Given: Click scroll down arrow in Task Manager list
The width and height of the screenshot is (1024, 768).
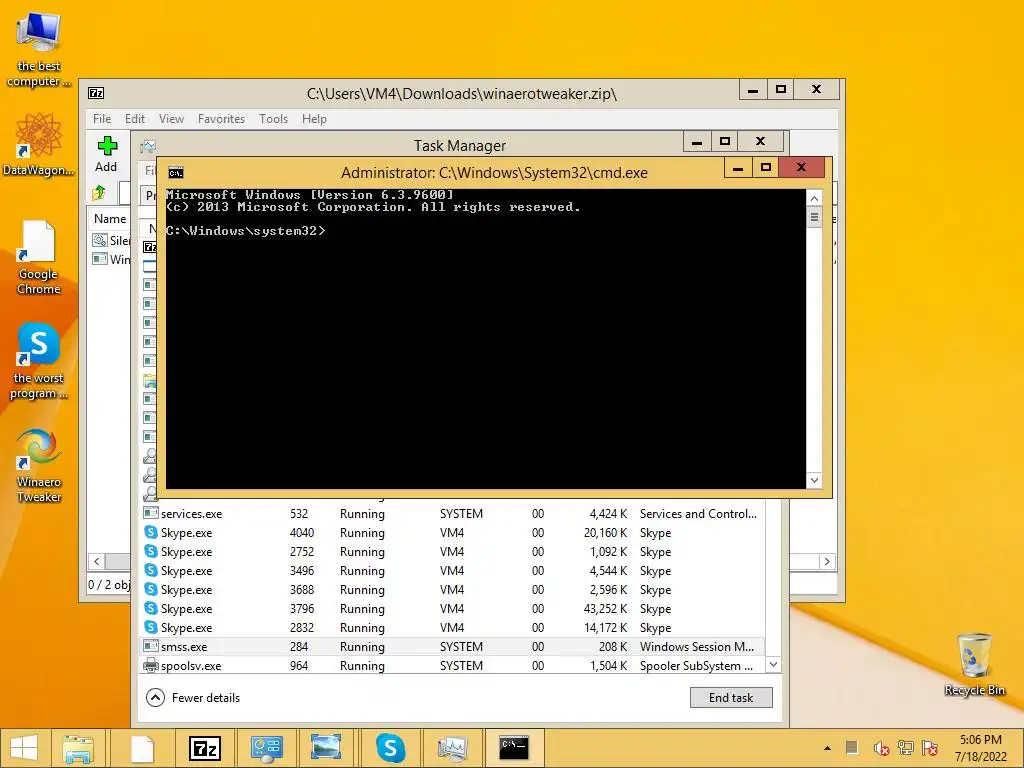Looking at the screenshot, I should point(773,665).
